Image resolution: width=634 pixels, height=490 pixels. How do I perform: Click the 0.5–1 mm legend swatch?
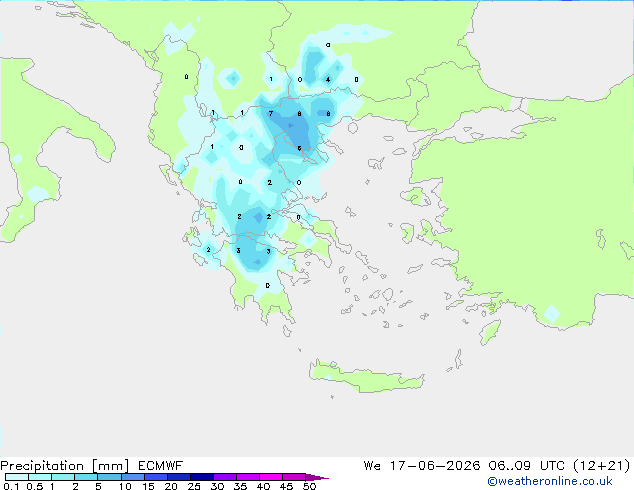tap(40, 477)
